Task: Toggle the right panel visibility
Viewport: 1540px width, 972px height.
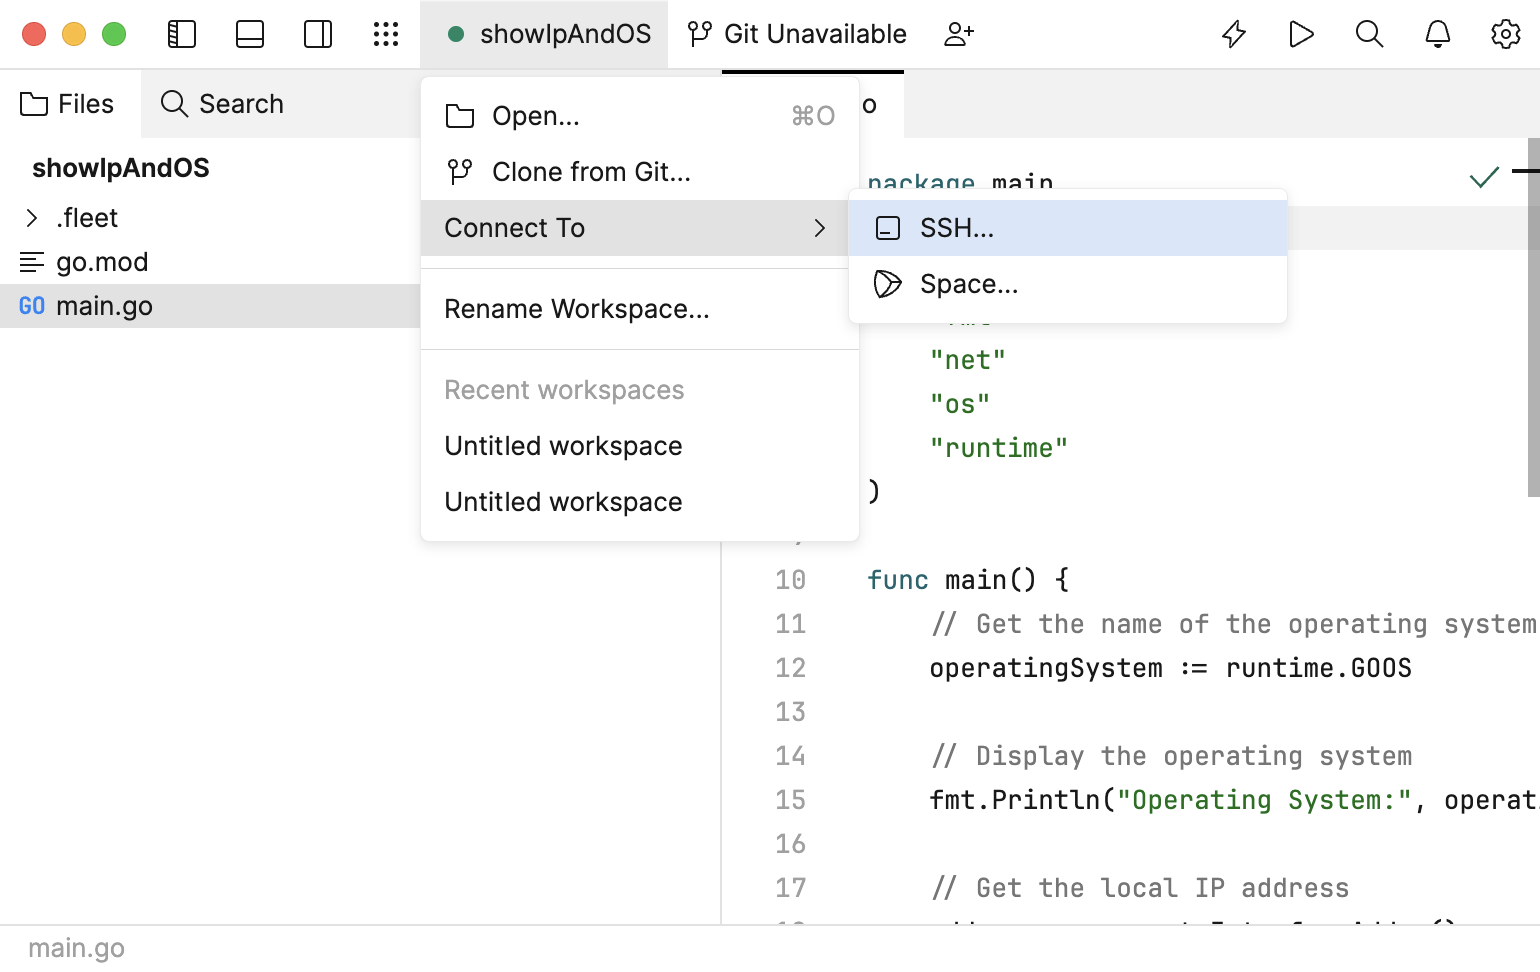Action: coord(317,33)
